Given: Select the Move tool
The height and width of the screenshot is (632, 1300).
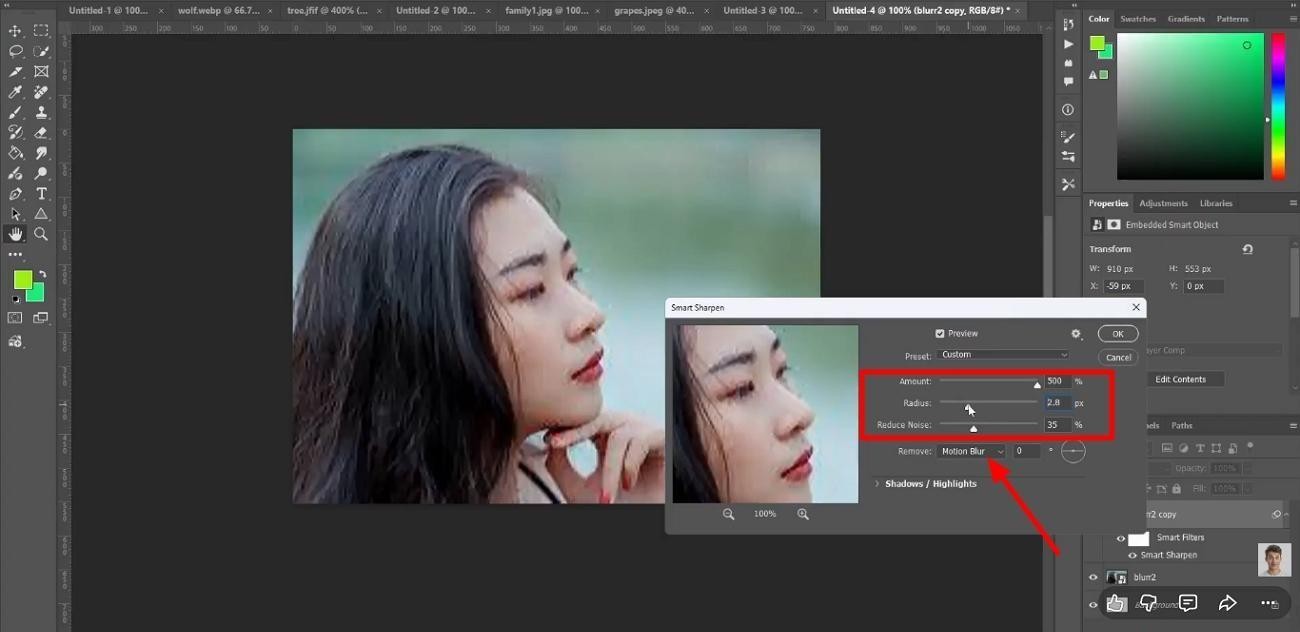Looking at the screenshot, I should coord(16,31).
